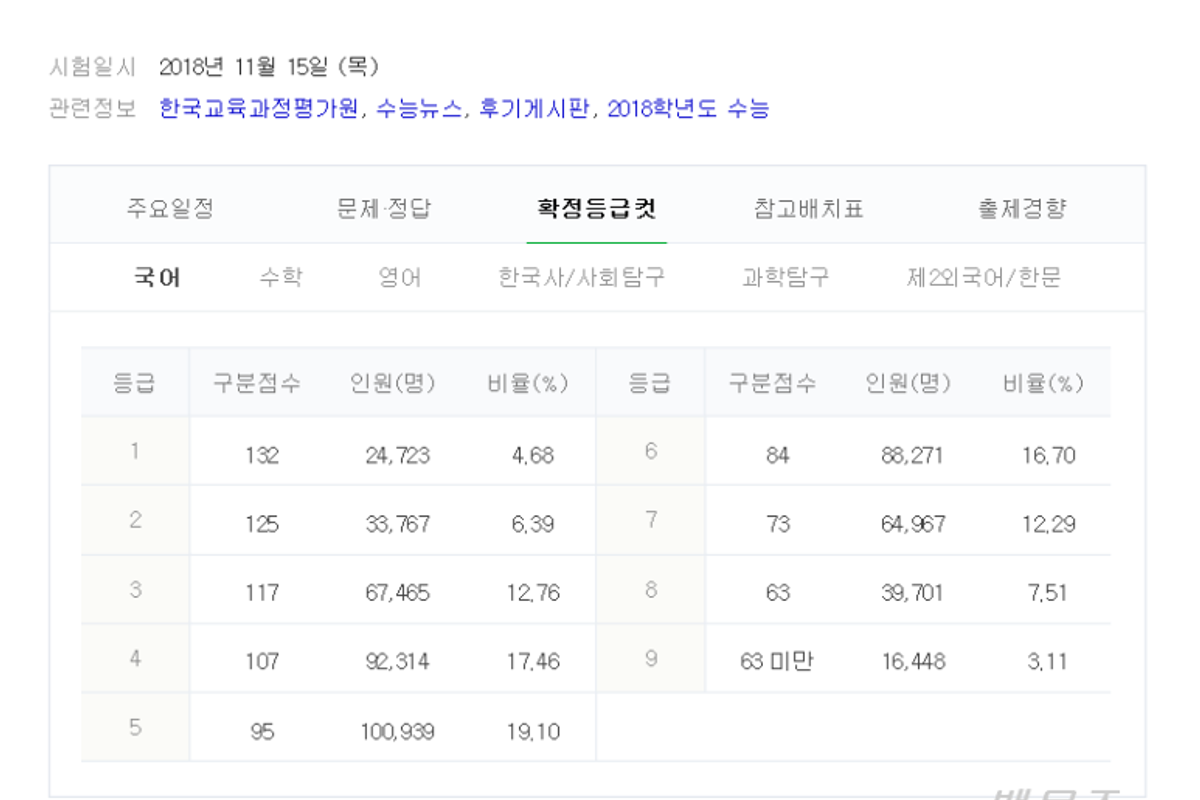
Task: View the 과학탐구 subject tab
Action: (785, 277)
